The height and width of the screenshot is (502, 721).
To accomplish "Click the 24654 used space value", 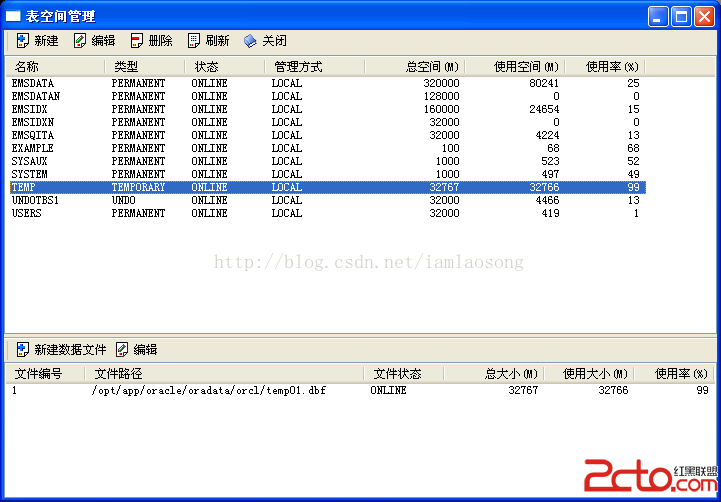I will [x=544, y=109].
